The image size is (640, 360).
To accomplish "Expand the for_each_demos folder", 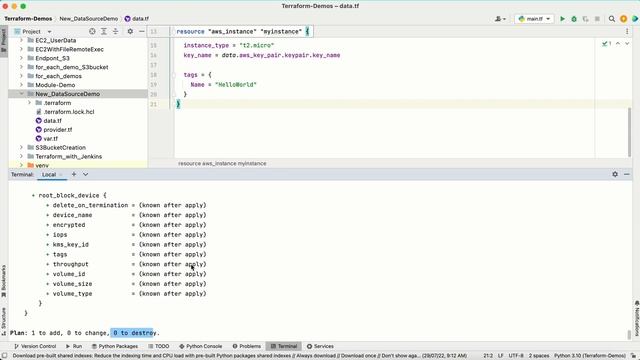I will [x=21, y=76].
